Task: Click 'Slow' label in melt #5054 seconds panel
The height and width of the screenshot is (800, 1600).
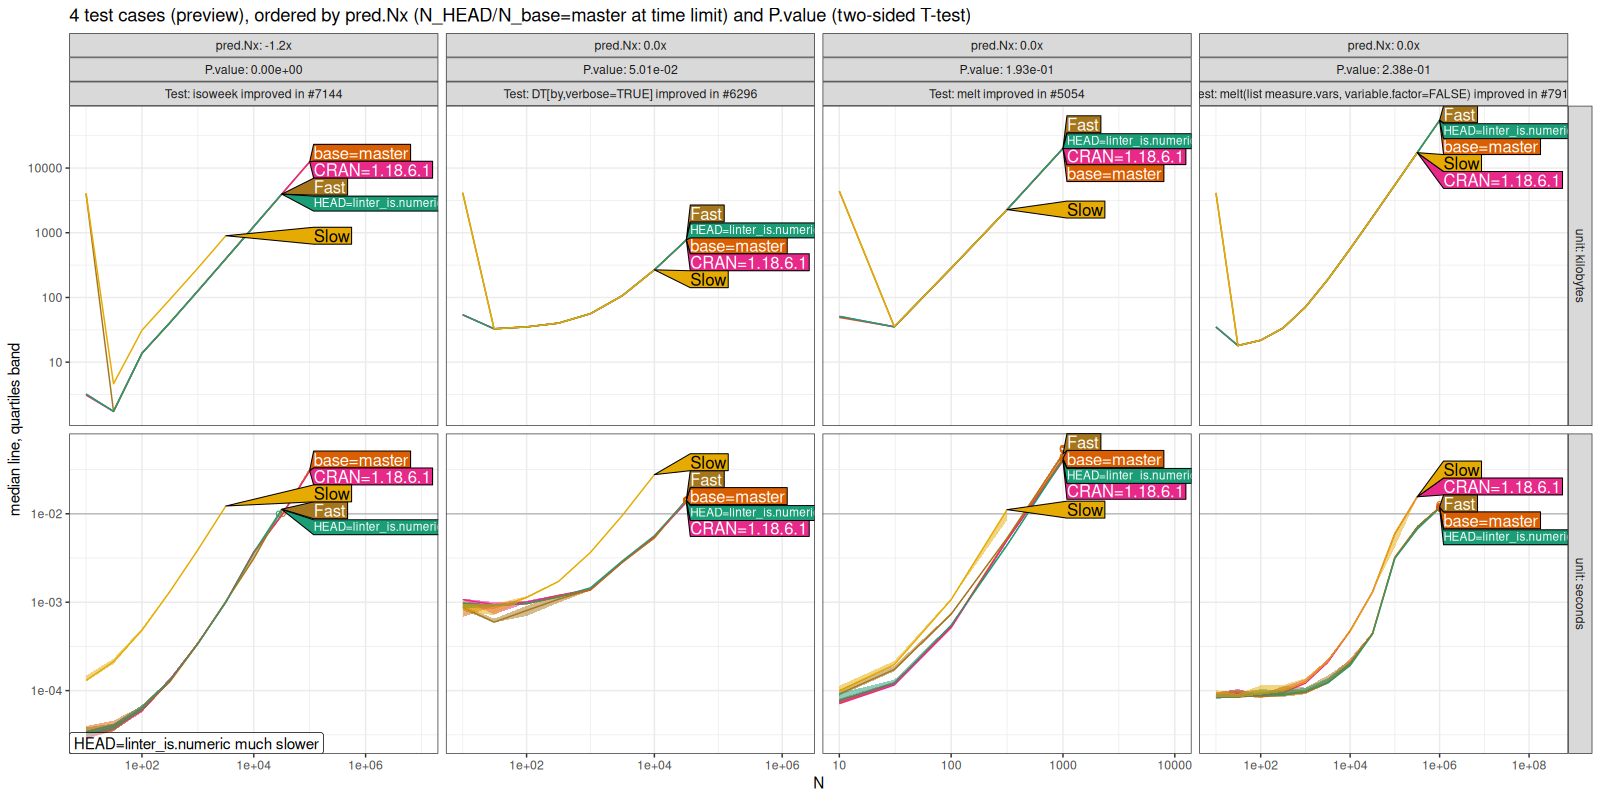Action: [1085, 510]
